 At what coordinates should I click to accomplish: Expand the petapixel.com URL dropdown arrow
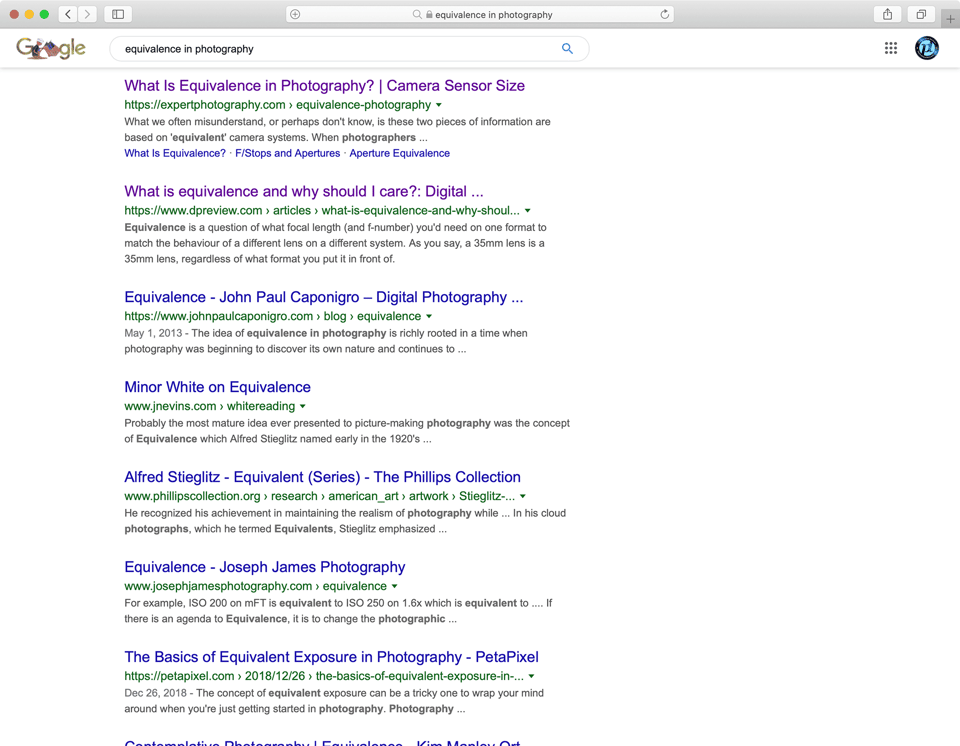point(531,677)
